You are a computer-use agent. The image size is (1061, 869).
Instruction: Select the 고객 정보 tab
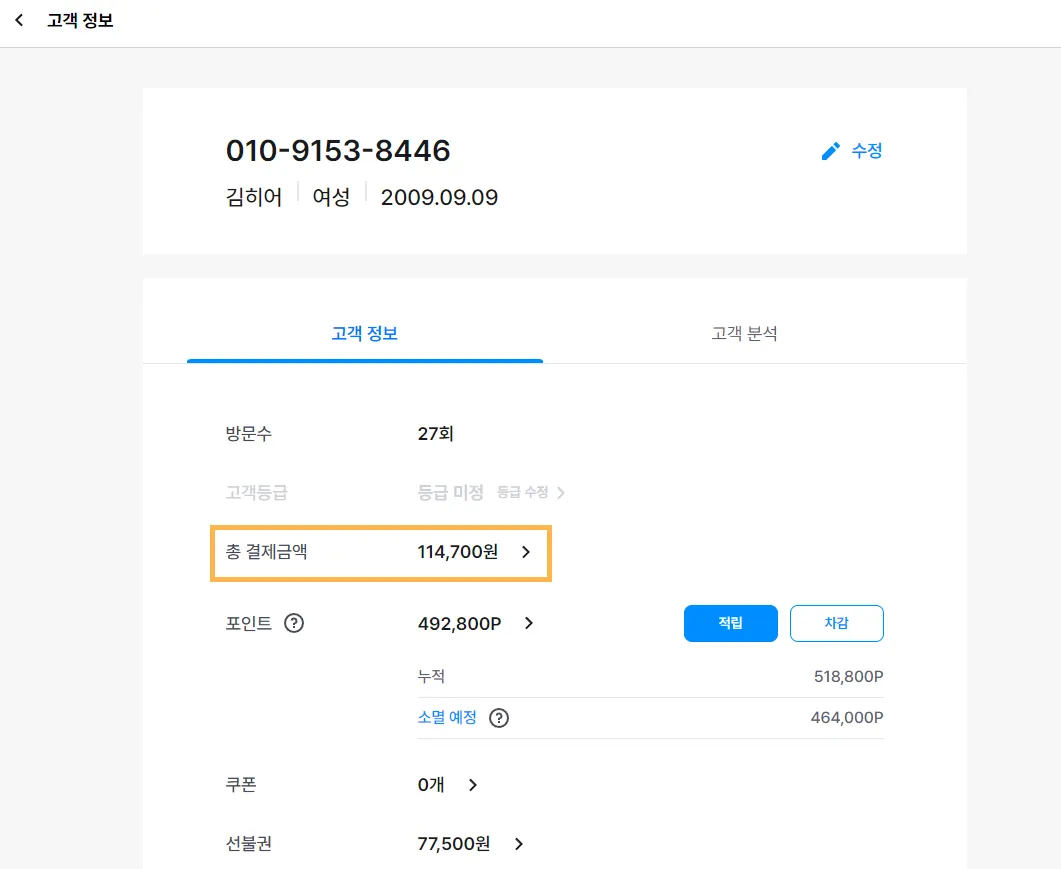(x=365, y=333)
